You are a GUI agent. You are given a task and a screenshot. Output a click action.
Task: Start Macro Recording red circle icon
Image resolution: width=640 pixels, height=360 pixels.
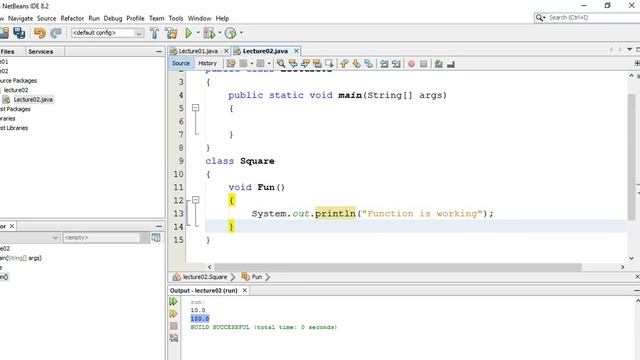click(411, 64)
